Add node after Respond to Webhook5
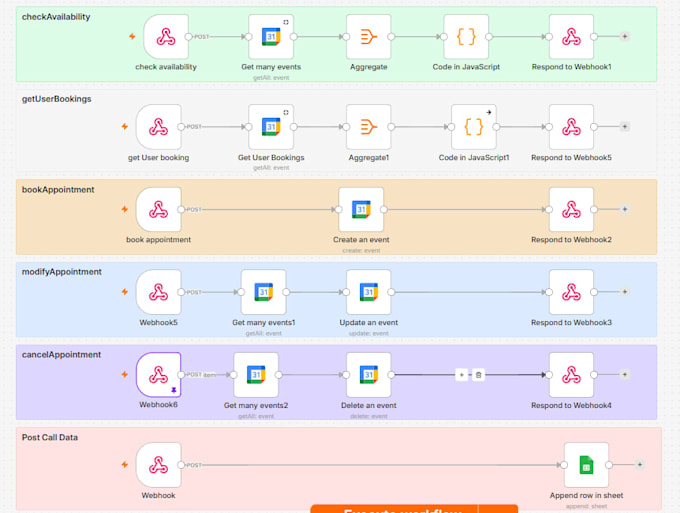This screenshot has width=680, height=513. [x=625, y=127]
